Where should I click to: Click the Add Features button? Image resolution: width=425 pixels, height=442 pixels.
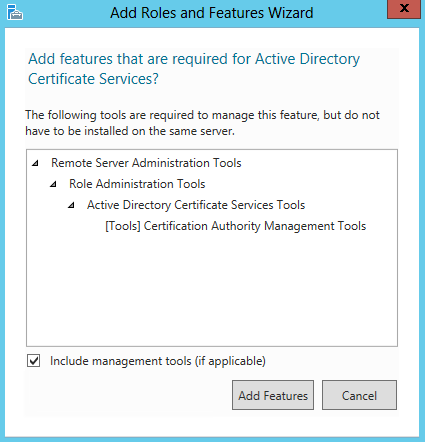273,395
